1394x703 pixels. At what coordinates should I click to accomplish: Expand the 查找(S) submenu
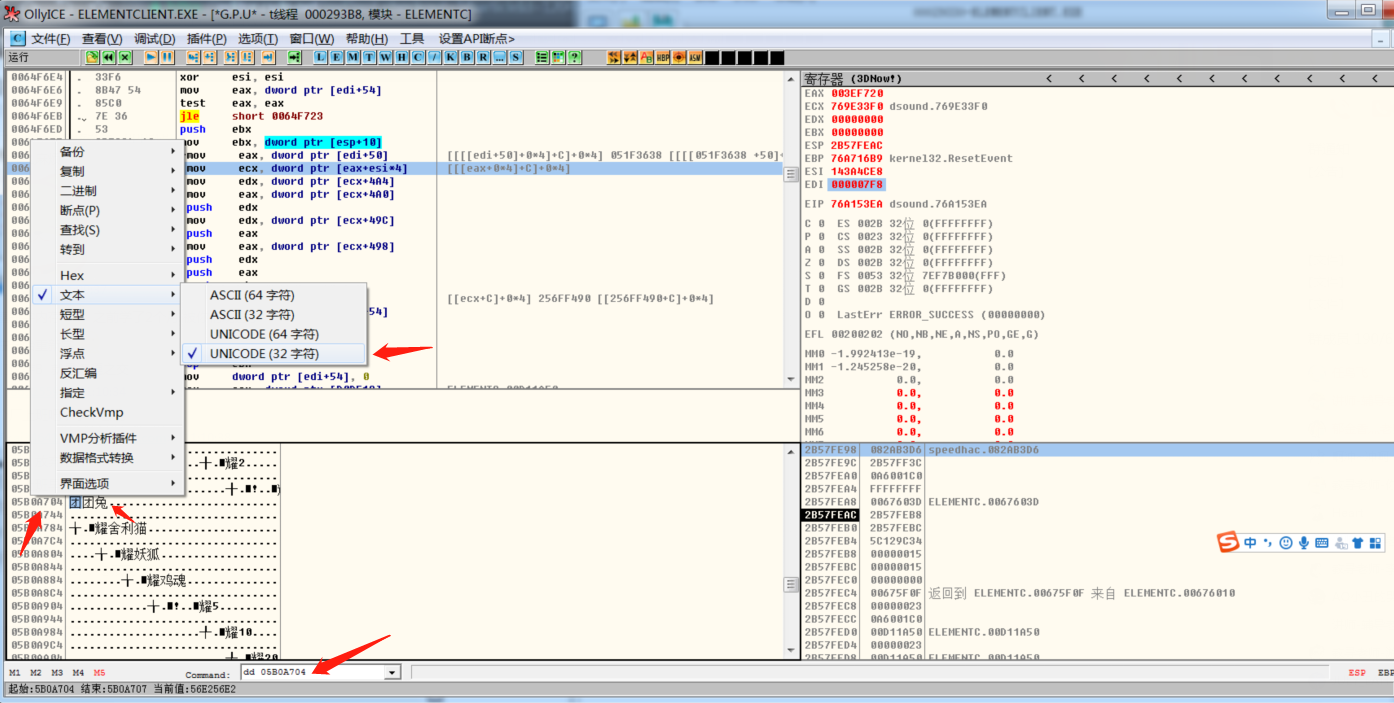(107, 230)
